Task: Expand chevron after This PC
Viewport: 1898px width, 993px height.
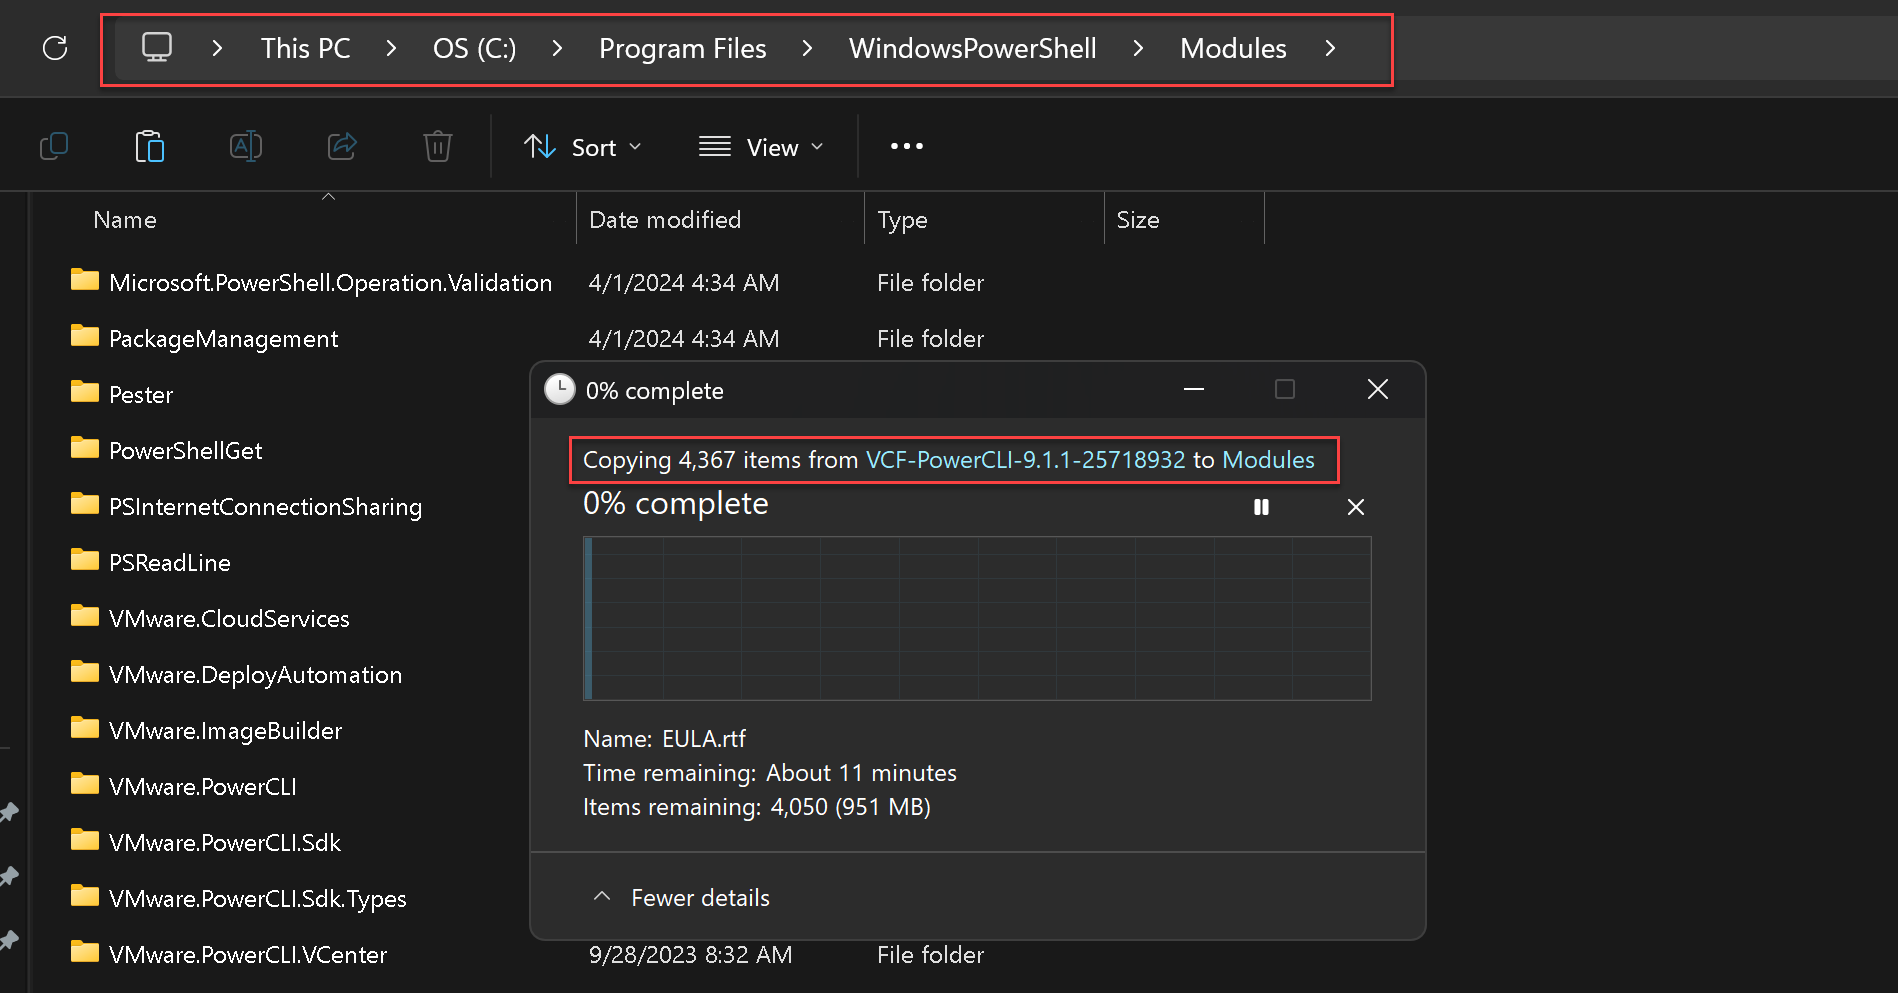Action: pos(391,48)
